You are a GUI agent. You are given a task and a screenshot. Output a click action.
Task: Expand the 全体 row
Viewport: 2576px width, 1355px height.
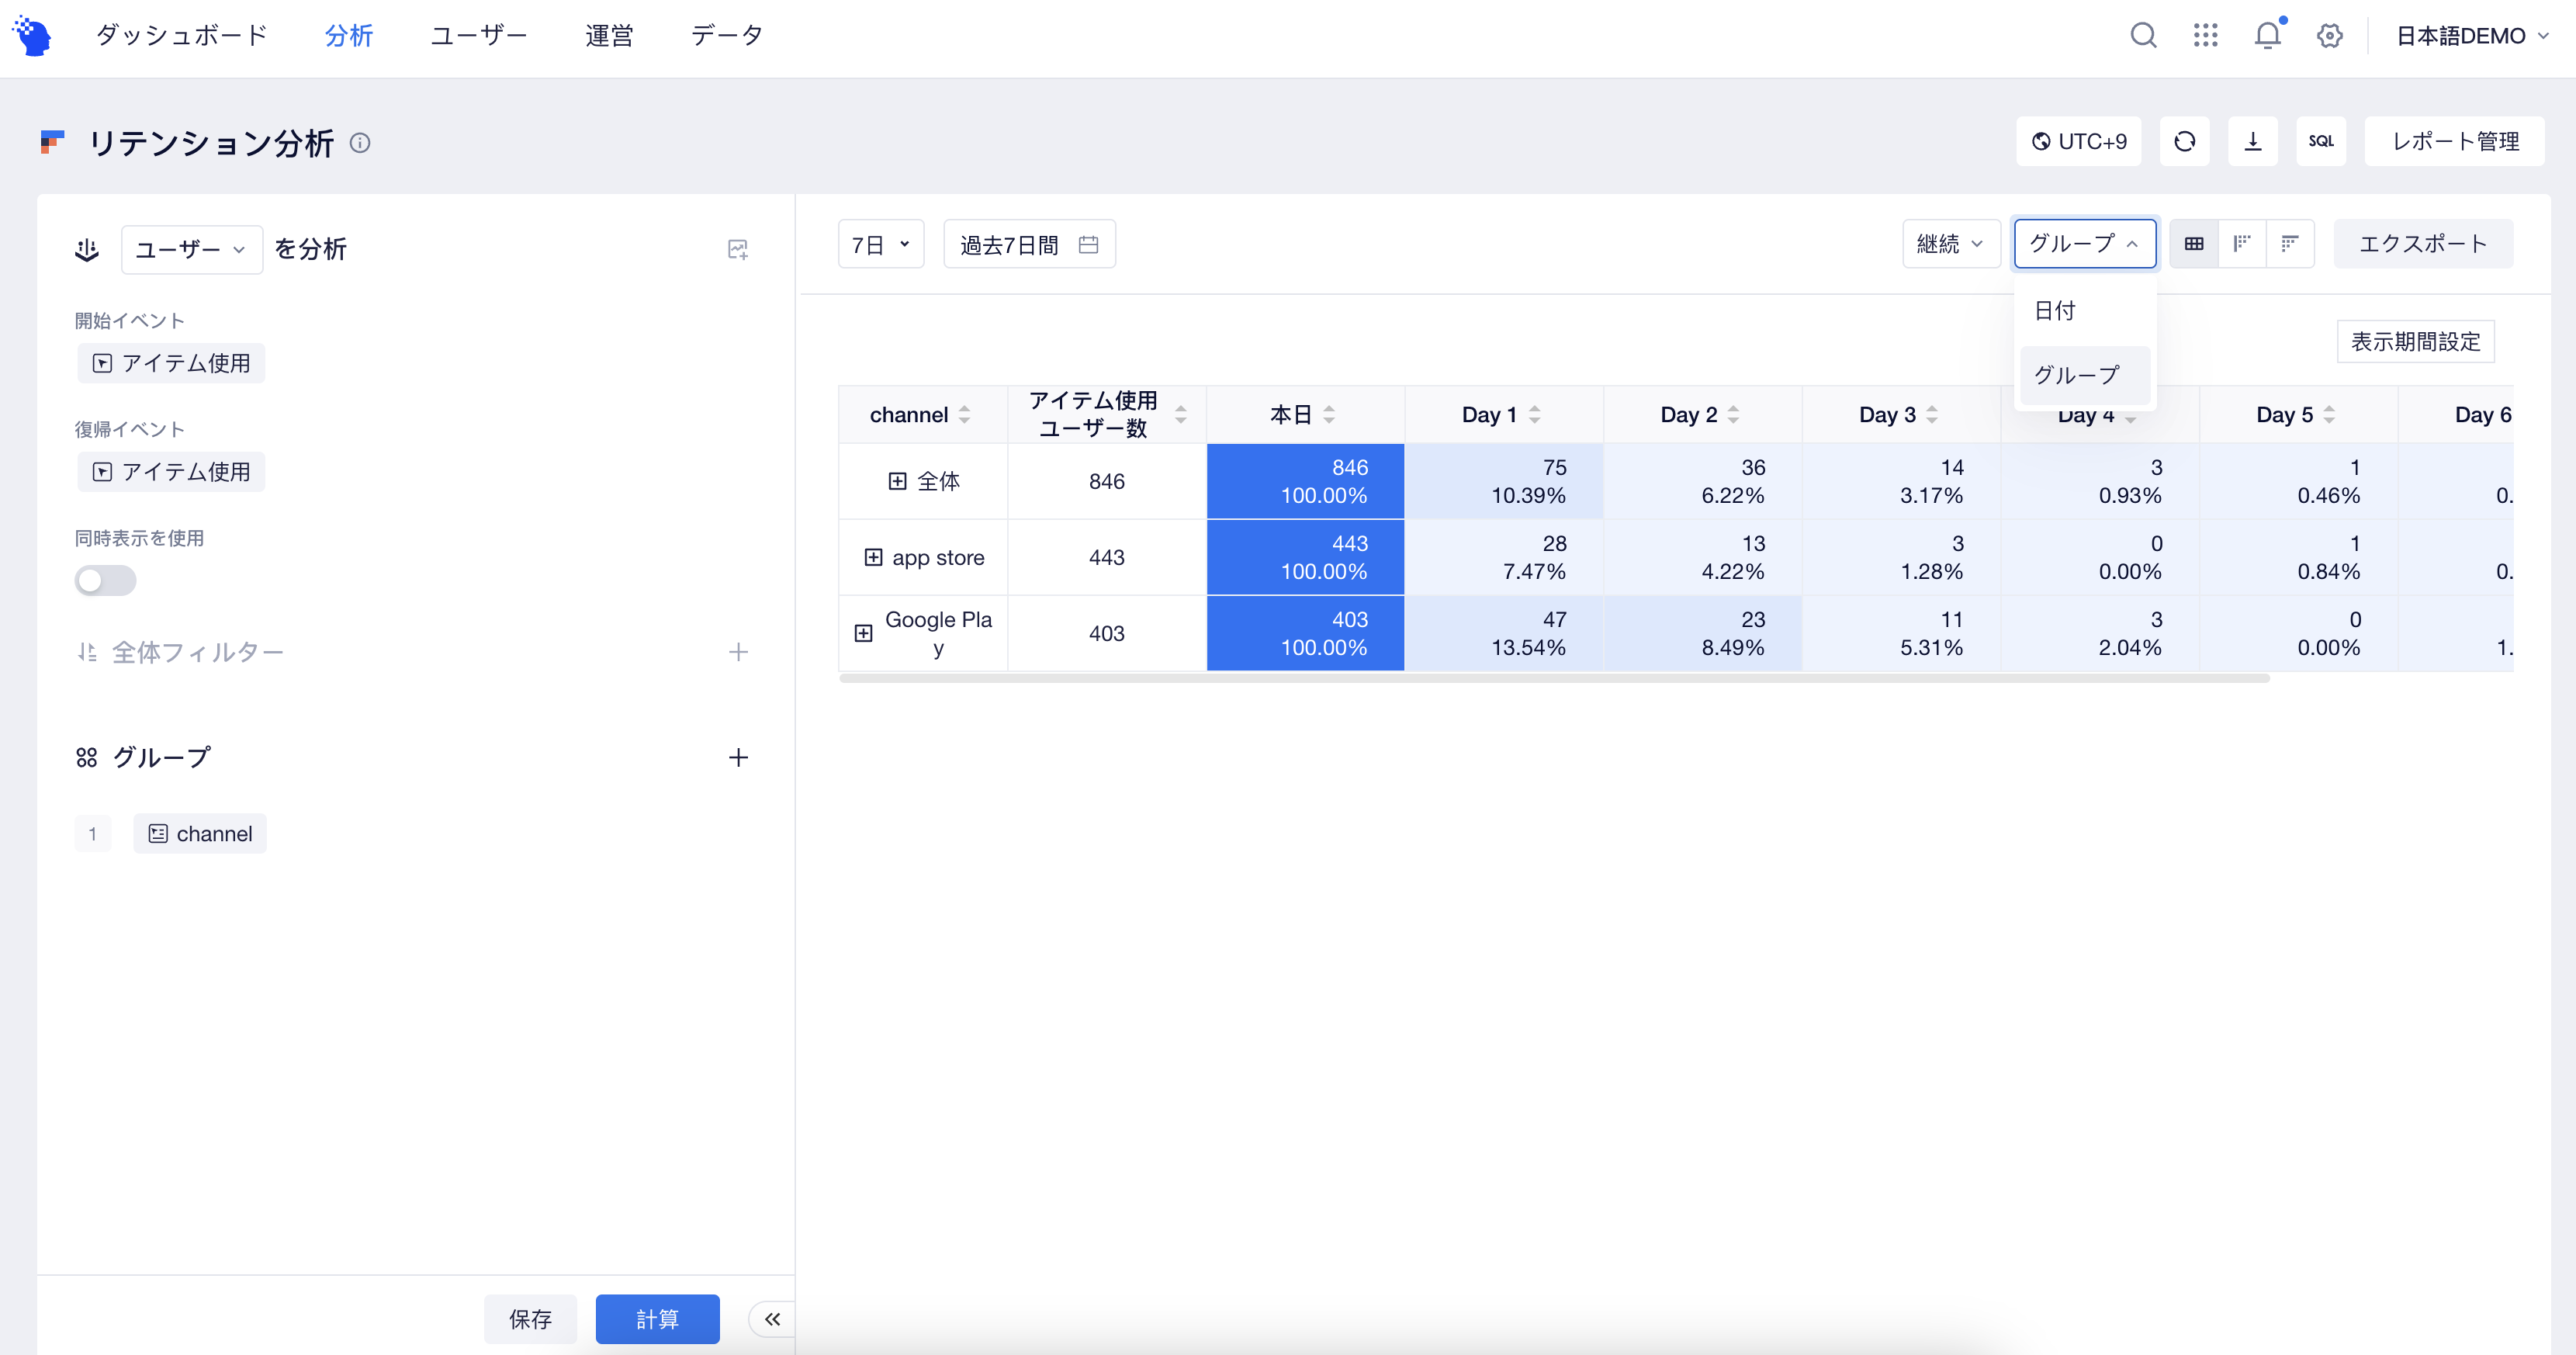pos(897,481)
